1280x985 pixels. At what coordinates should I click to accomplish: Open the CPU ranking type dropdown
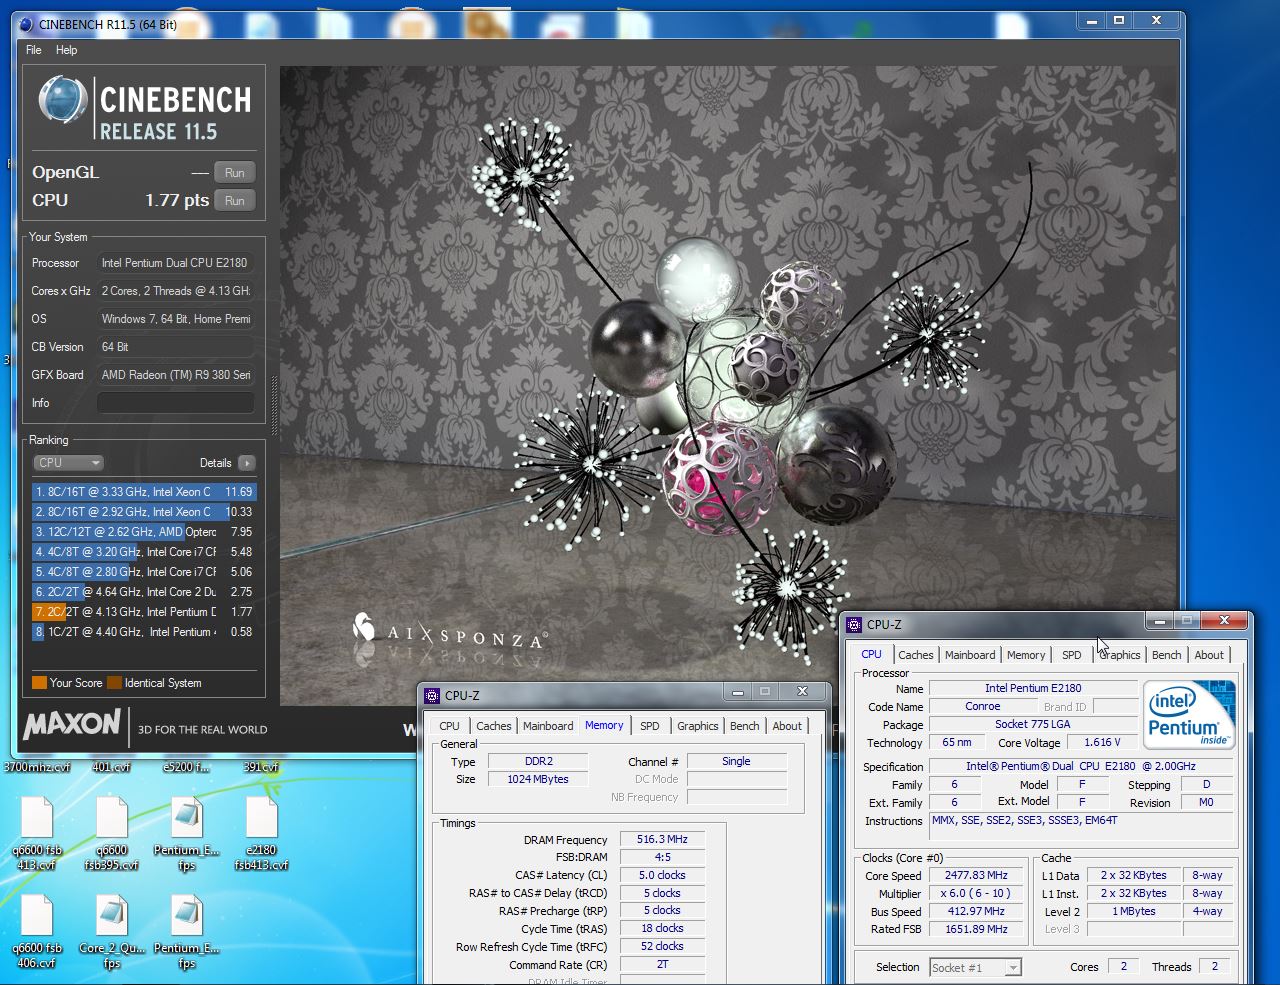(68, 463)
